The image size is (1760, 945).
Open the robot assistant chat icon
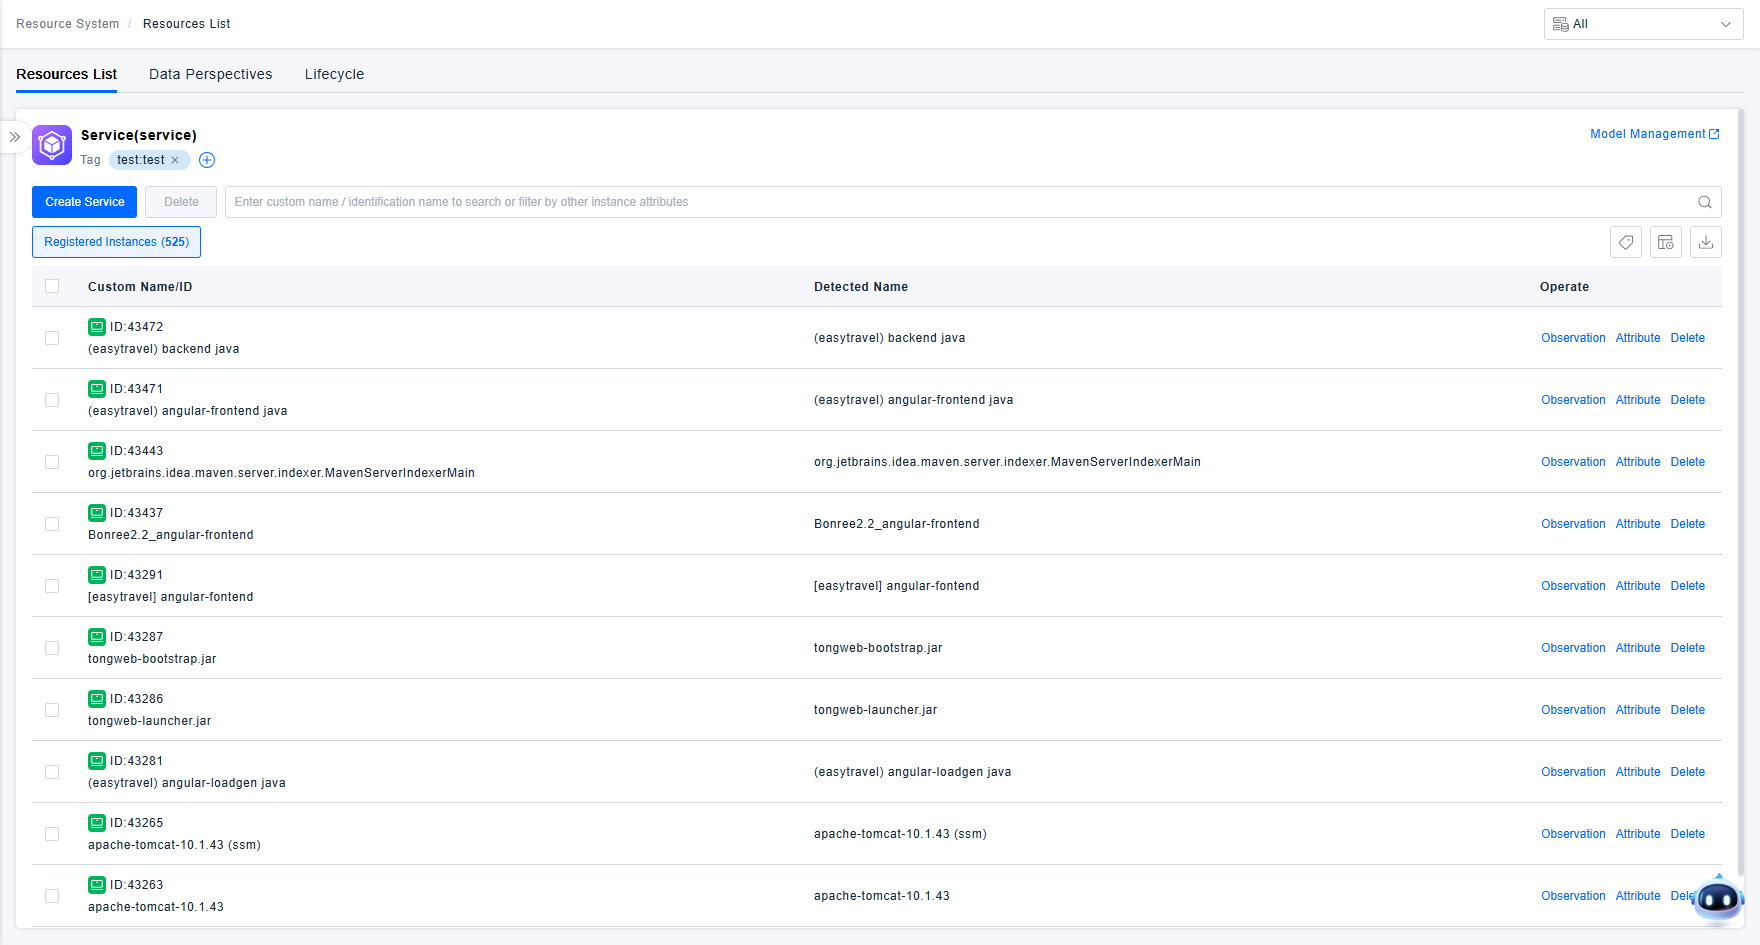coord(1719,899)
